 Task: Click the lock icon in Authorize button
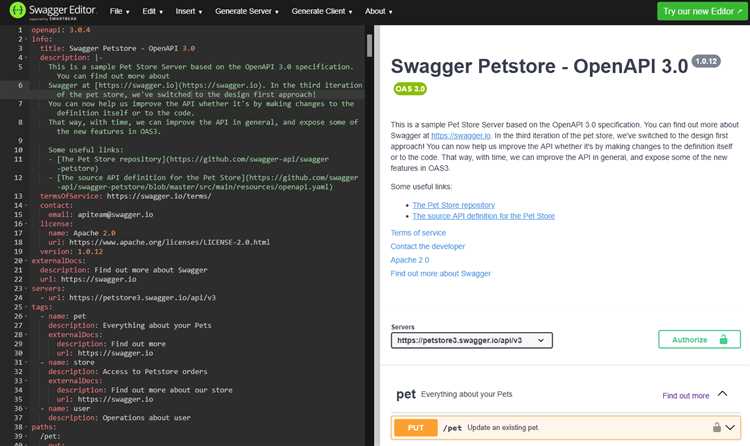pyautogui.click(x=723, y=339)
